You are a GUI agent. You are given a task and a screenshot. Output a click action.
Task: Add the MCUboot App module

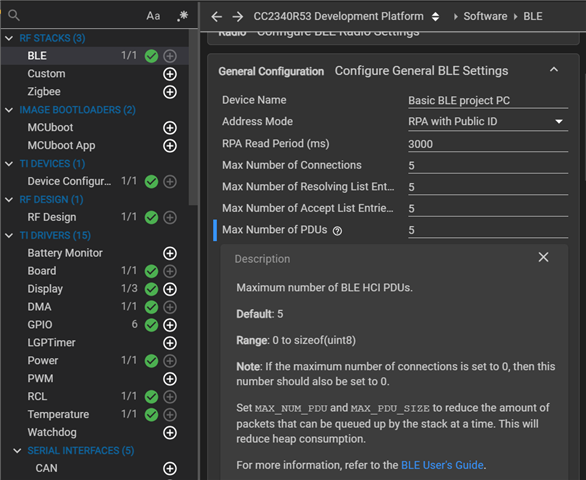coord(170,146)
